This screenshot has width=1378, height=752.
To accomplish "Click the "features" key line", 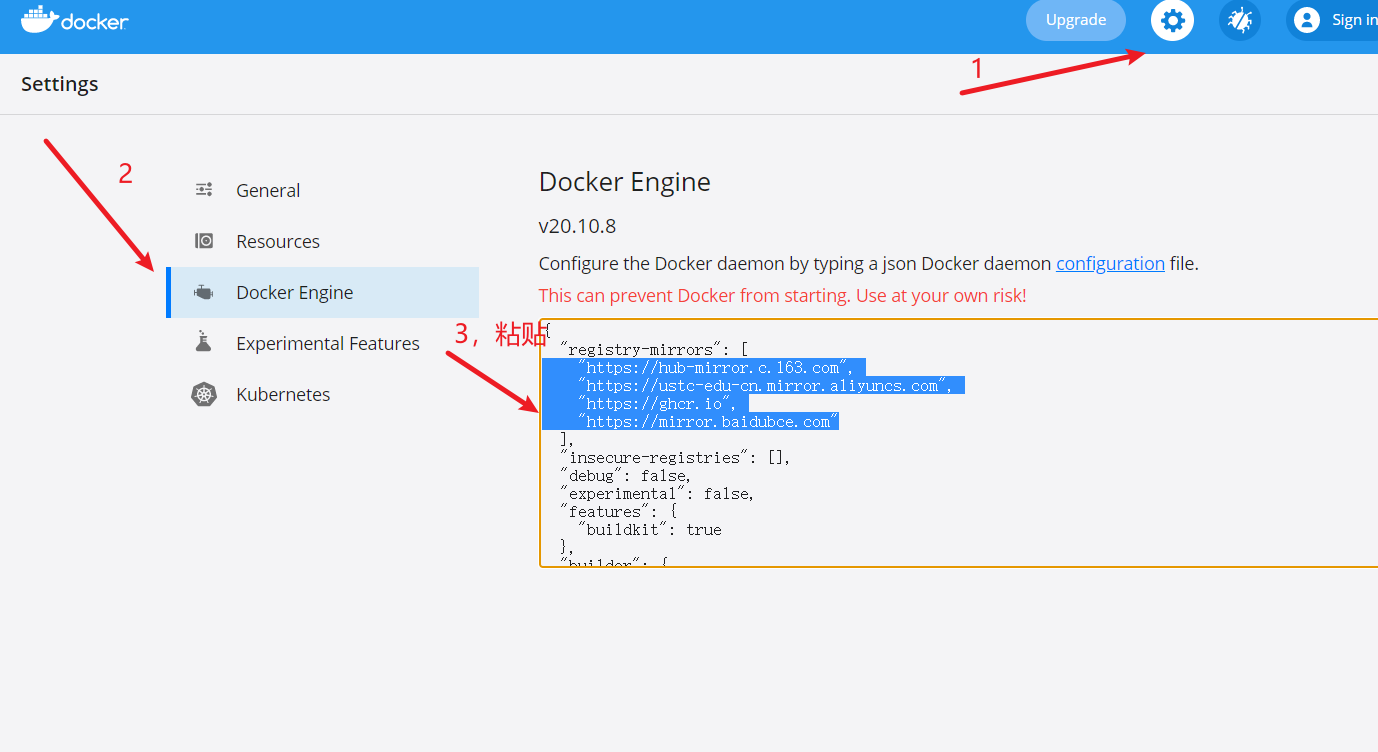I will 619,512.
